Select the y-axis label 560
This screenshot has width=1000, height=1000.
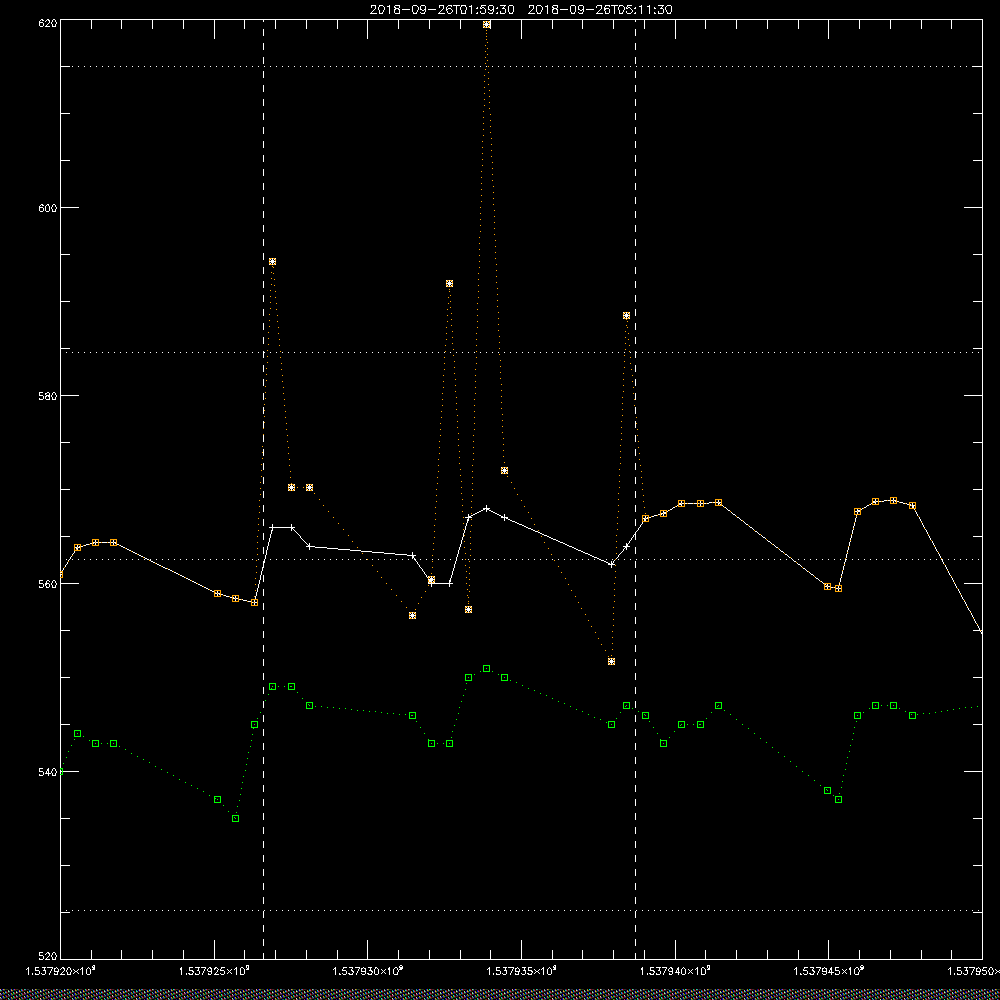pos(48,584)
